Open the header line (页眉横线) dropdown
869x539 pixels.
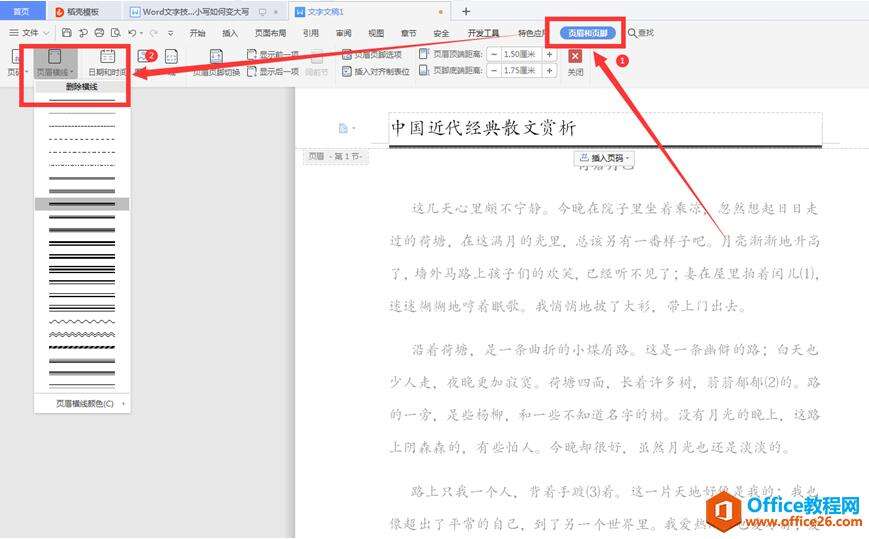pyautogui.click(x=54, y=72)
